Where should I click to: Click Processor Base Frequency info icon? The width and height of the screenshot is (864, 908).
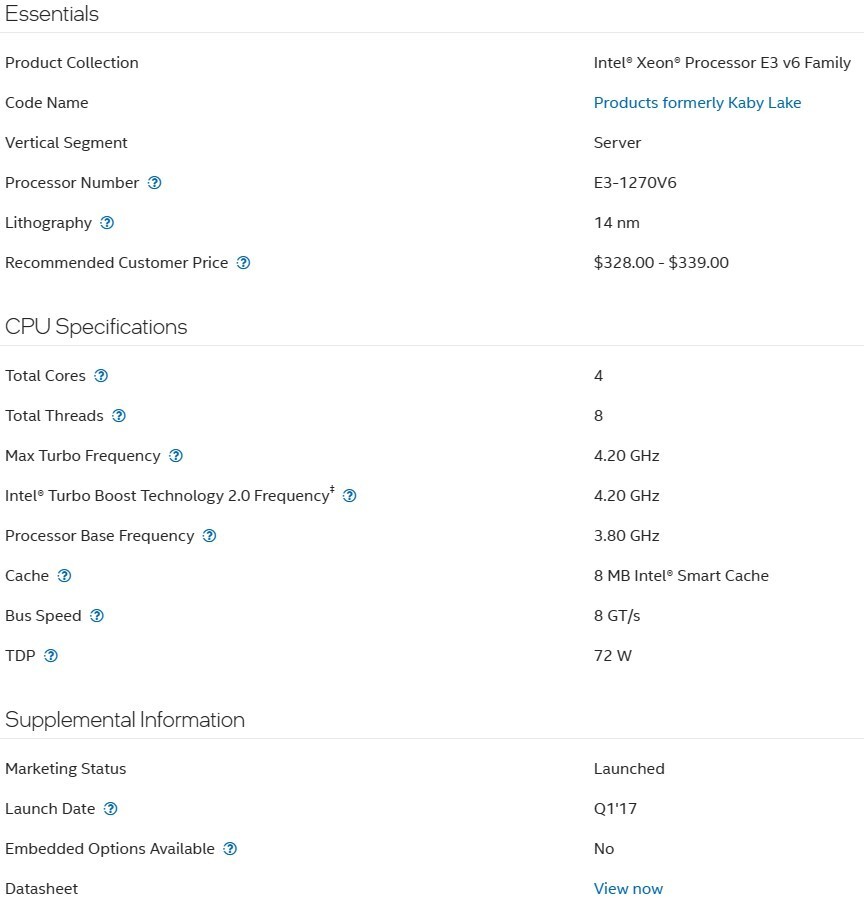pos(209,536)
